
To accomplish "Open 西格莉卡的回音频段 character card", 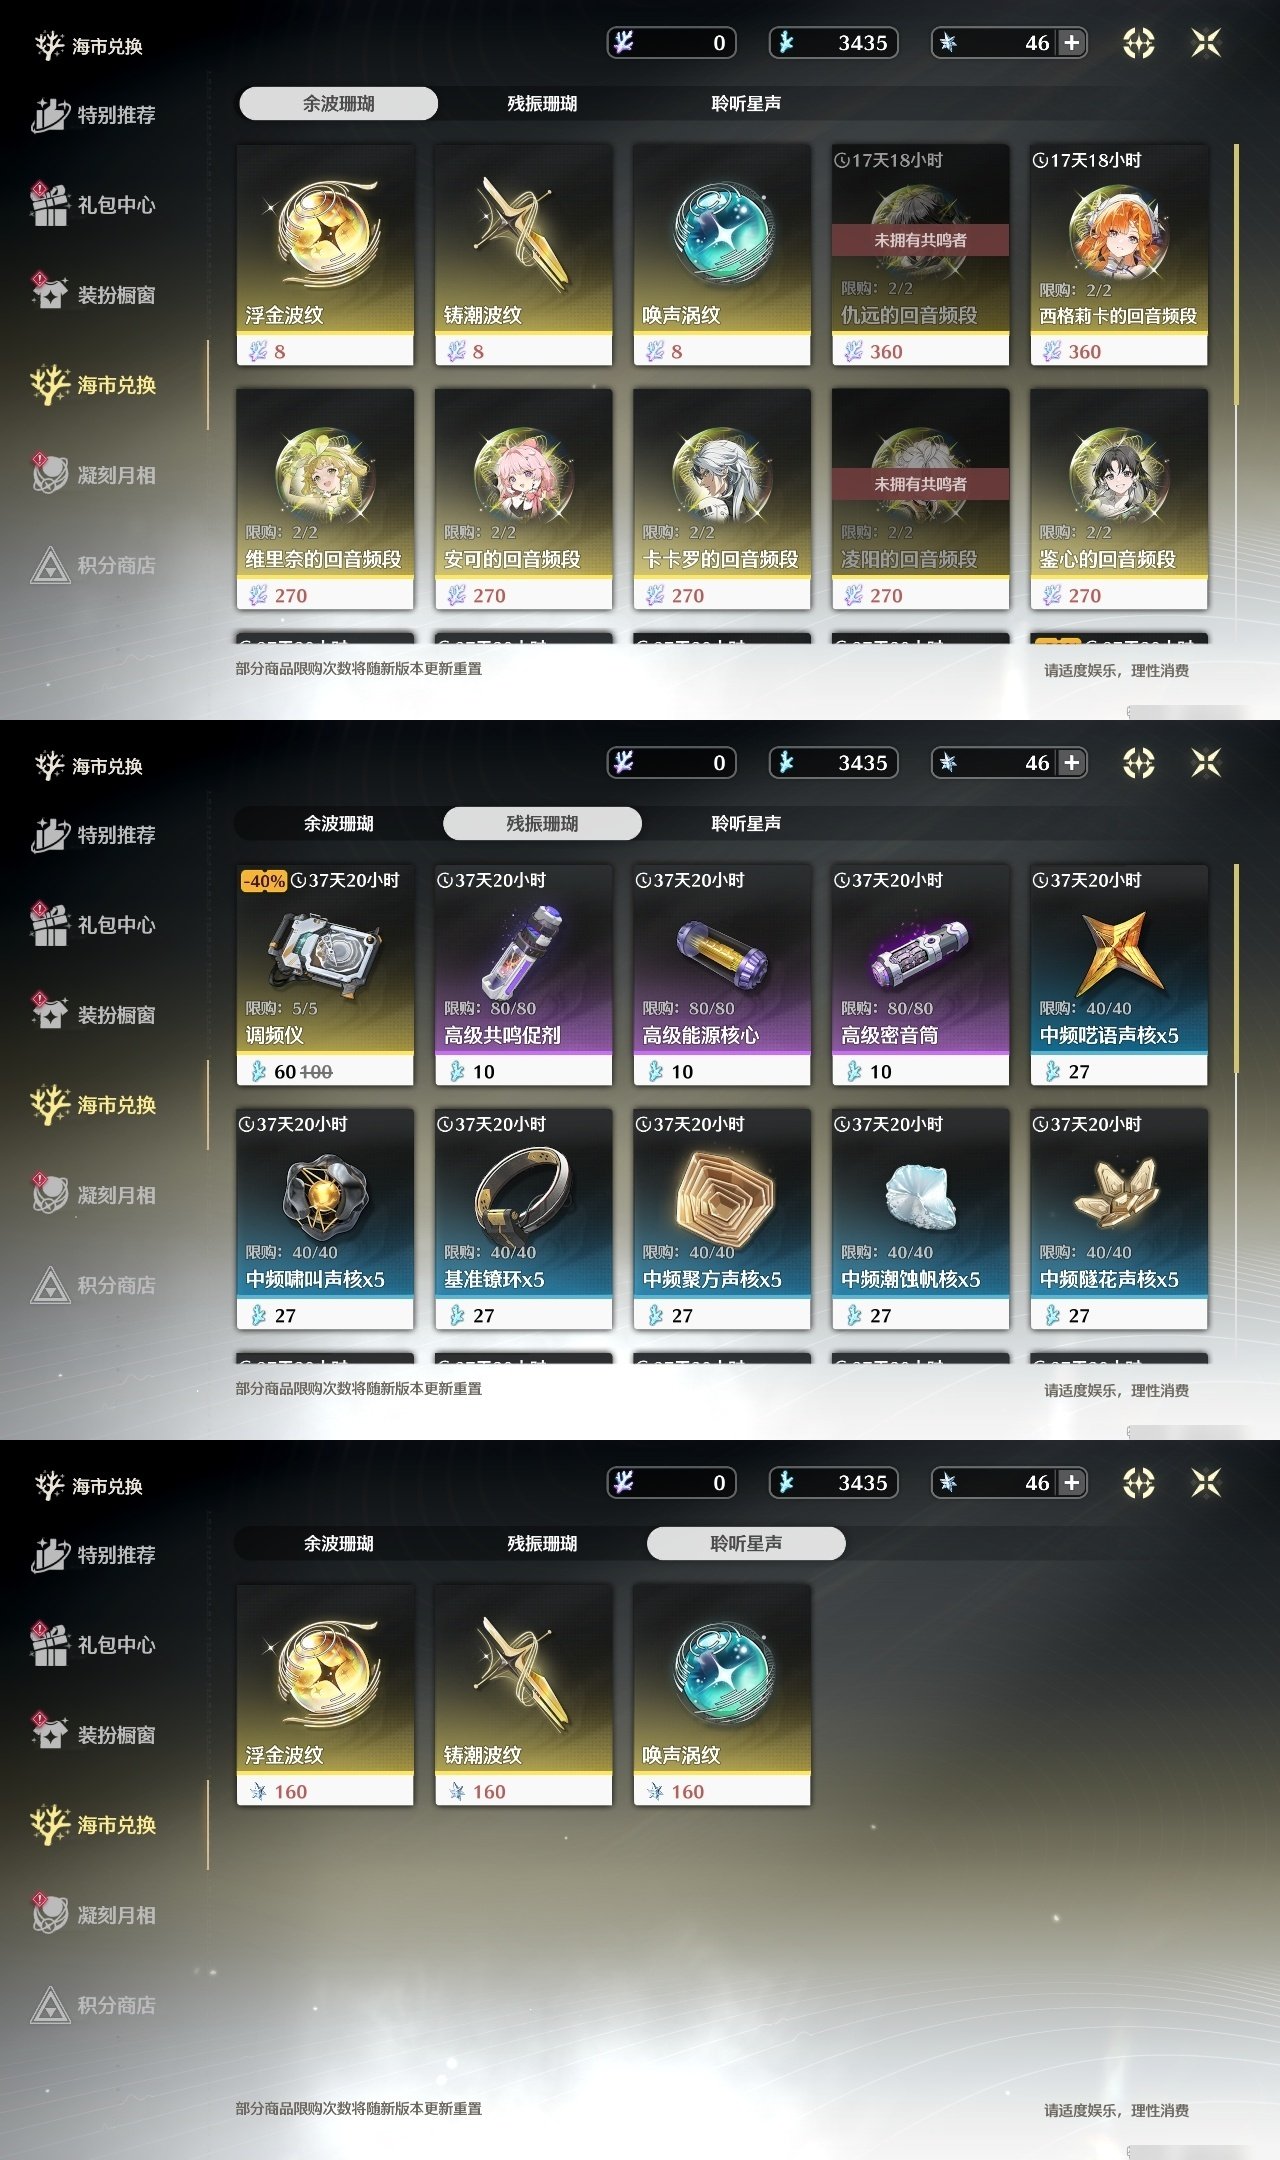I will click(1119, 255).
